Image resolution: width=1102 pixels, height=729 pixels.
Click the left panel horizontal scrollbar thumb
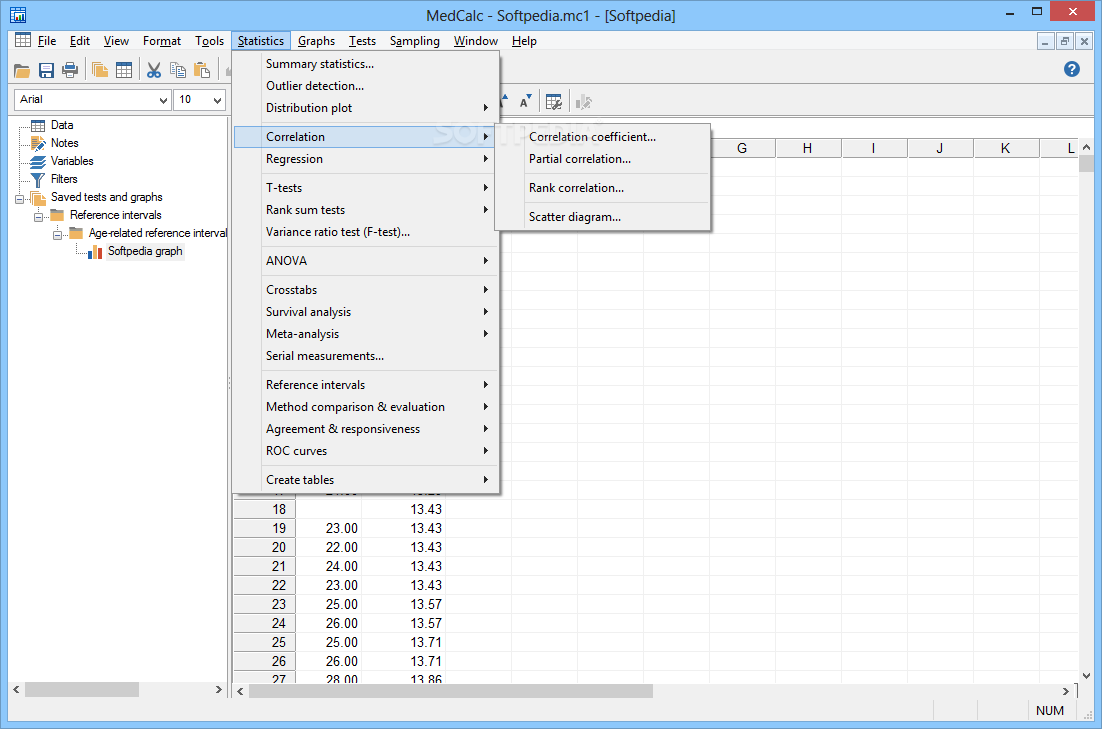[82, 690]
